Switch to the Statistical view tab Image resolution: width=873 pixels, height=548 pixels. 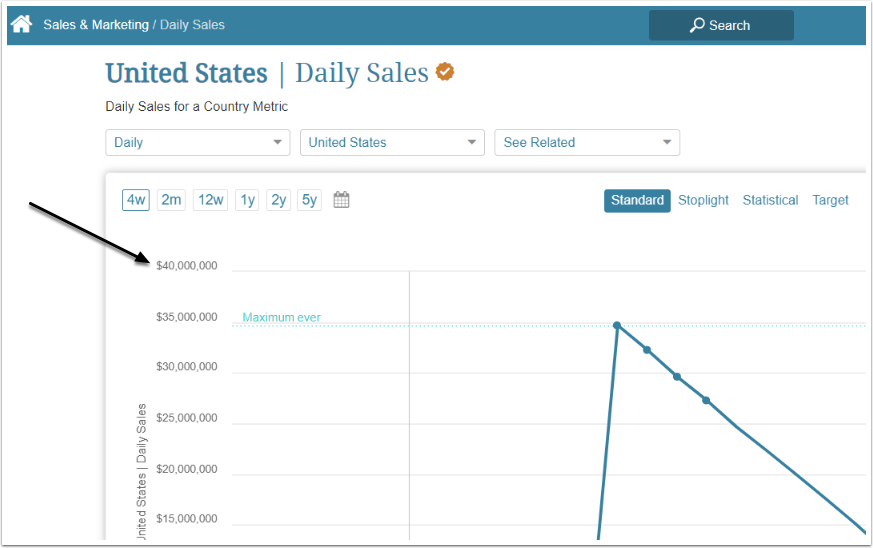(770, 200)
